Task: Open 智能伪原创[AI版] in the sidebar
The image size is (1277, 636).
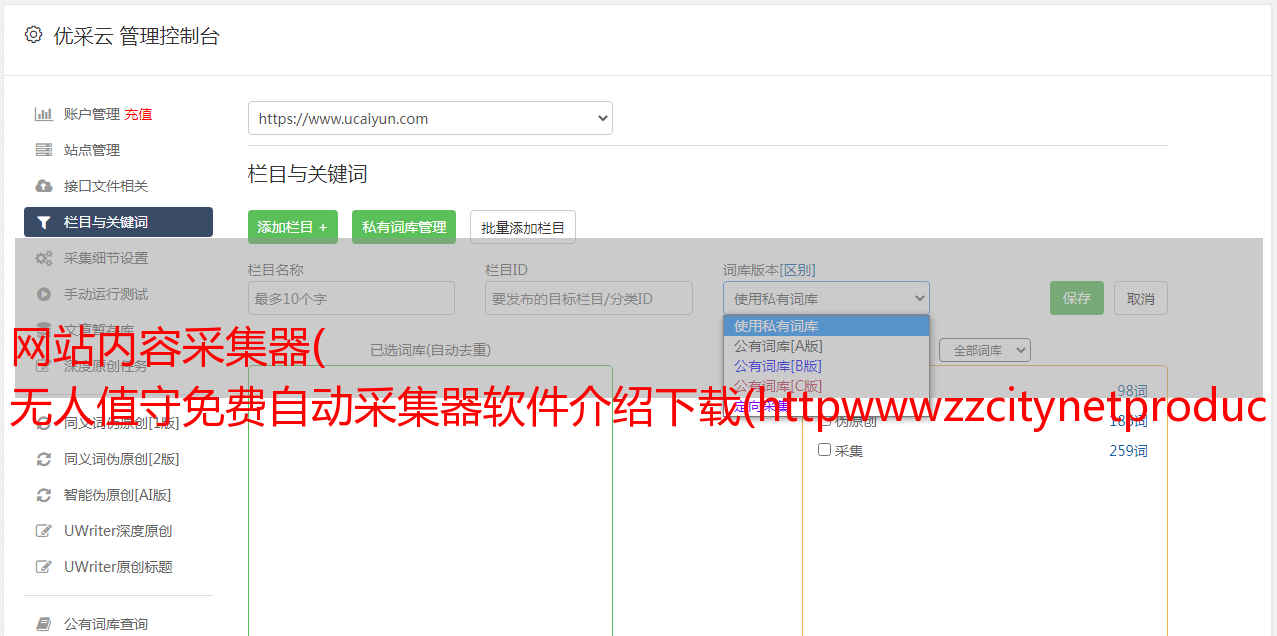Action: pos(118,495)
